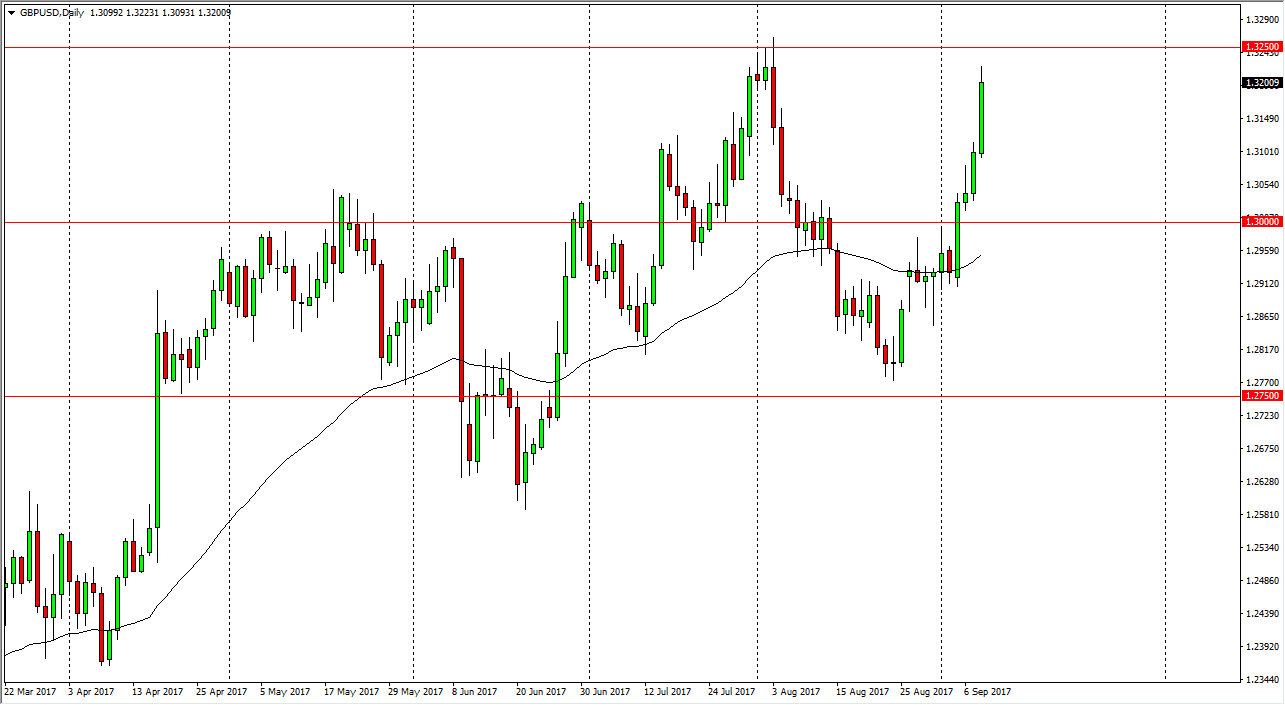Select the red 1.30000 price level tag
1285x705 pixels.
click(1261, 222)
